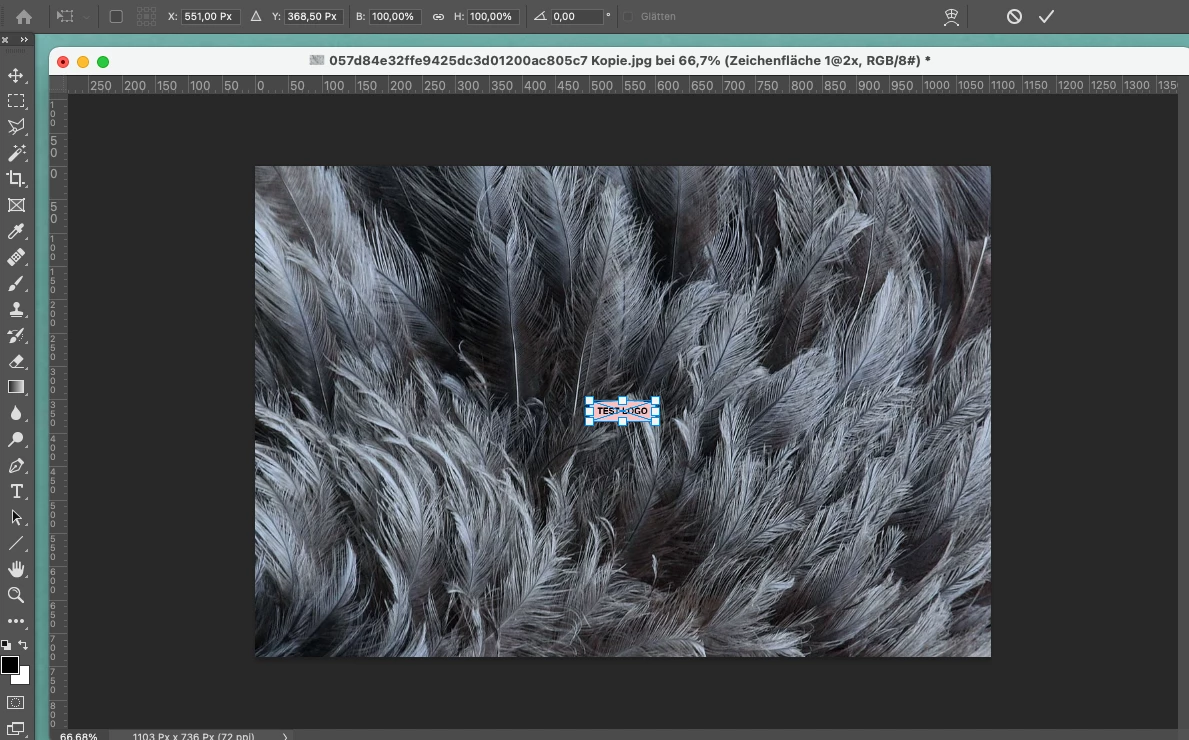This screenshot has height=740, width=1189.
Task: Select the Eyedropper tool
Action: (x=16, y=231)
